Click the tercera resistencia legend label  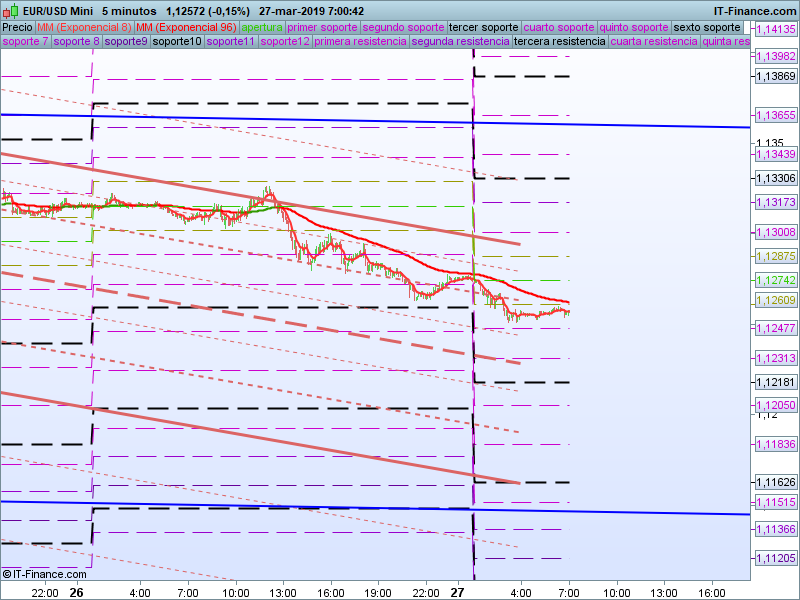559,42
